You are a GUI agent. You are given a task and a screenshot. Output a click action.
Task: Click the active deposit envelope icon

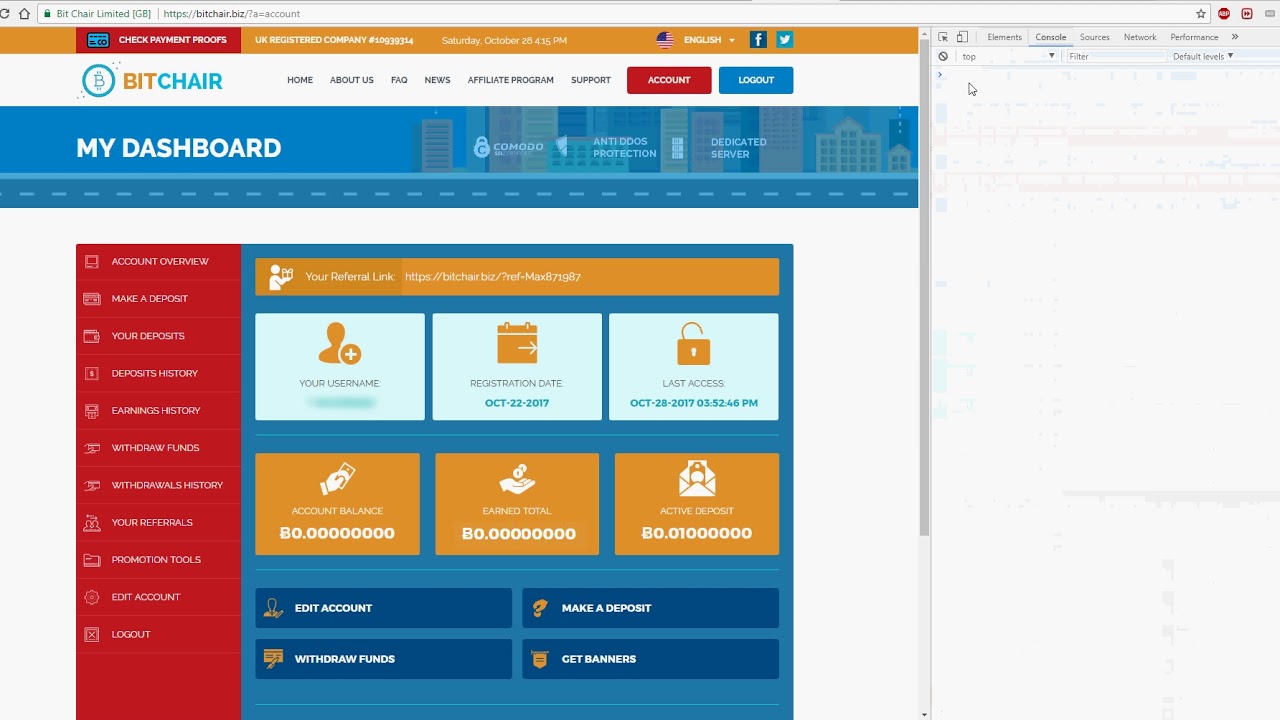[697, 479]
